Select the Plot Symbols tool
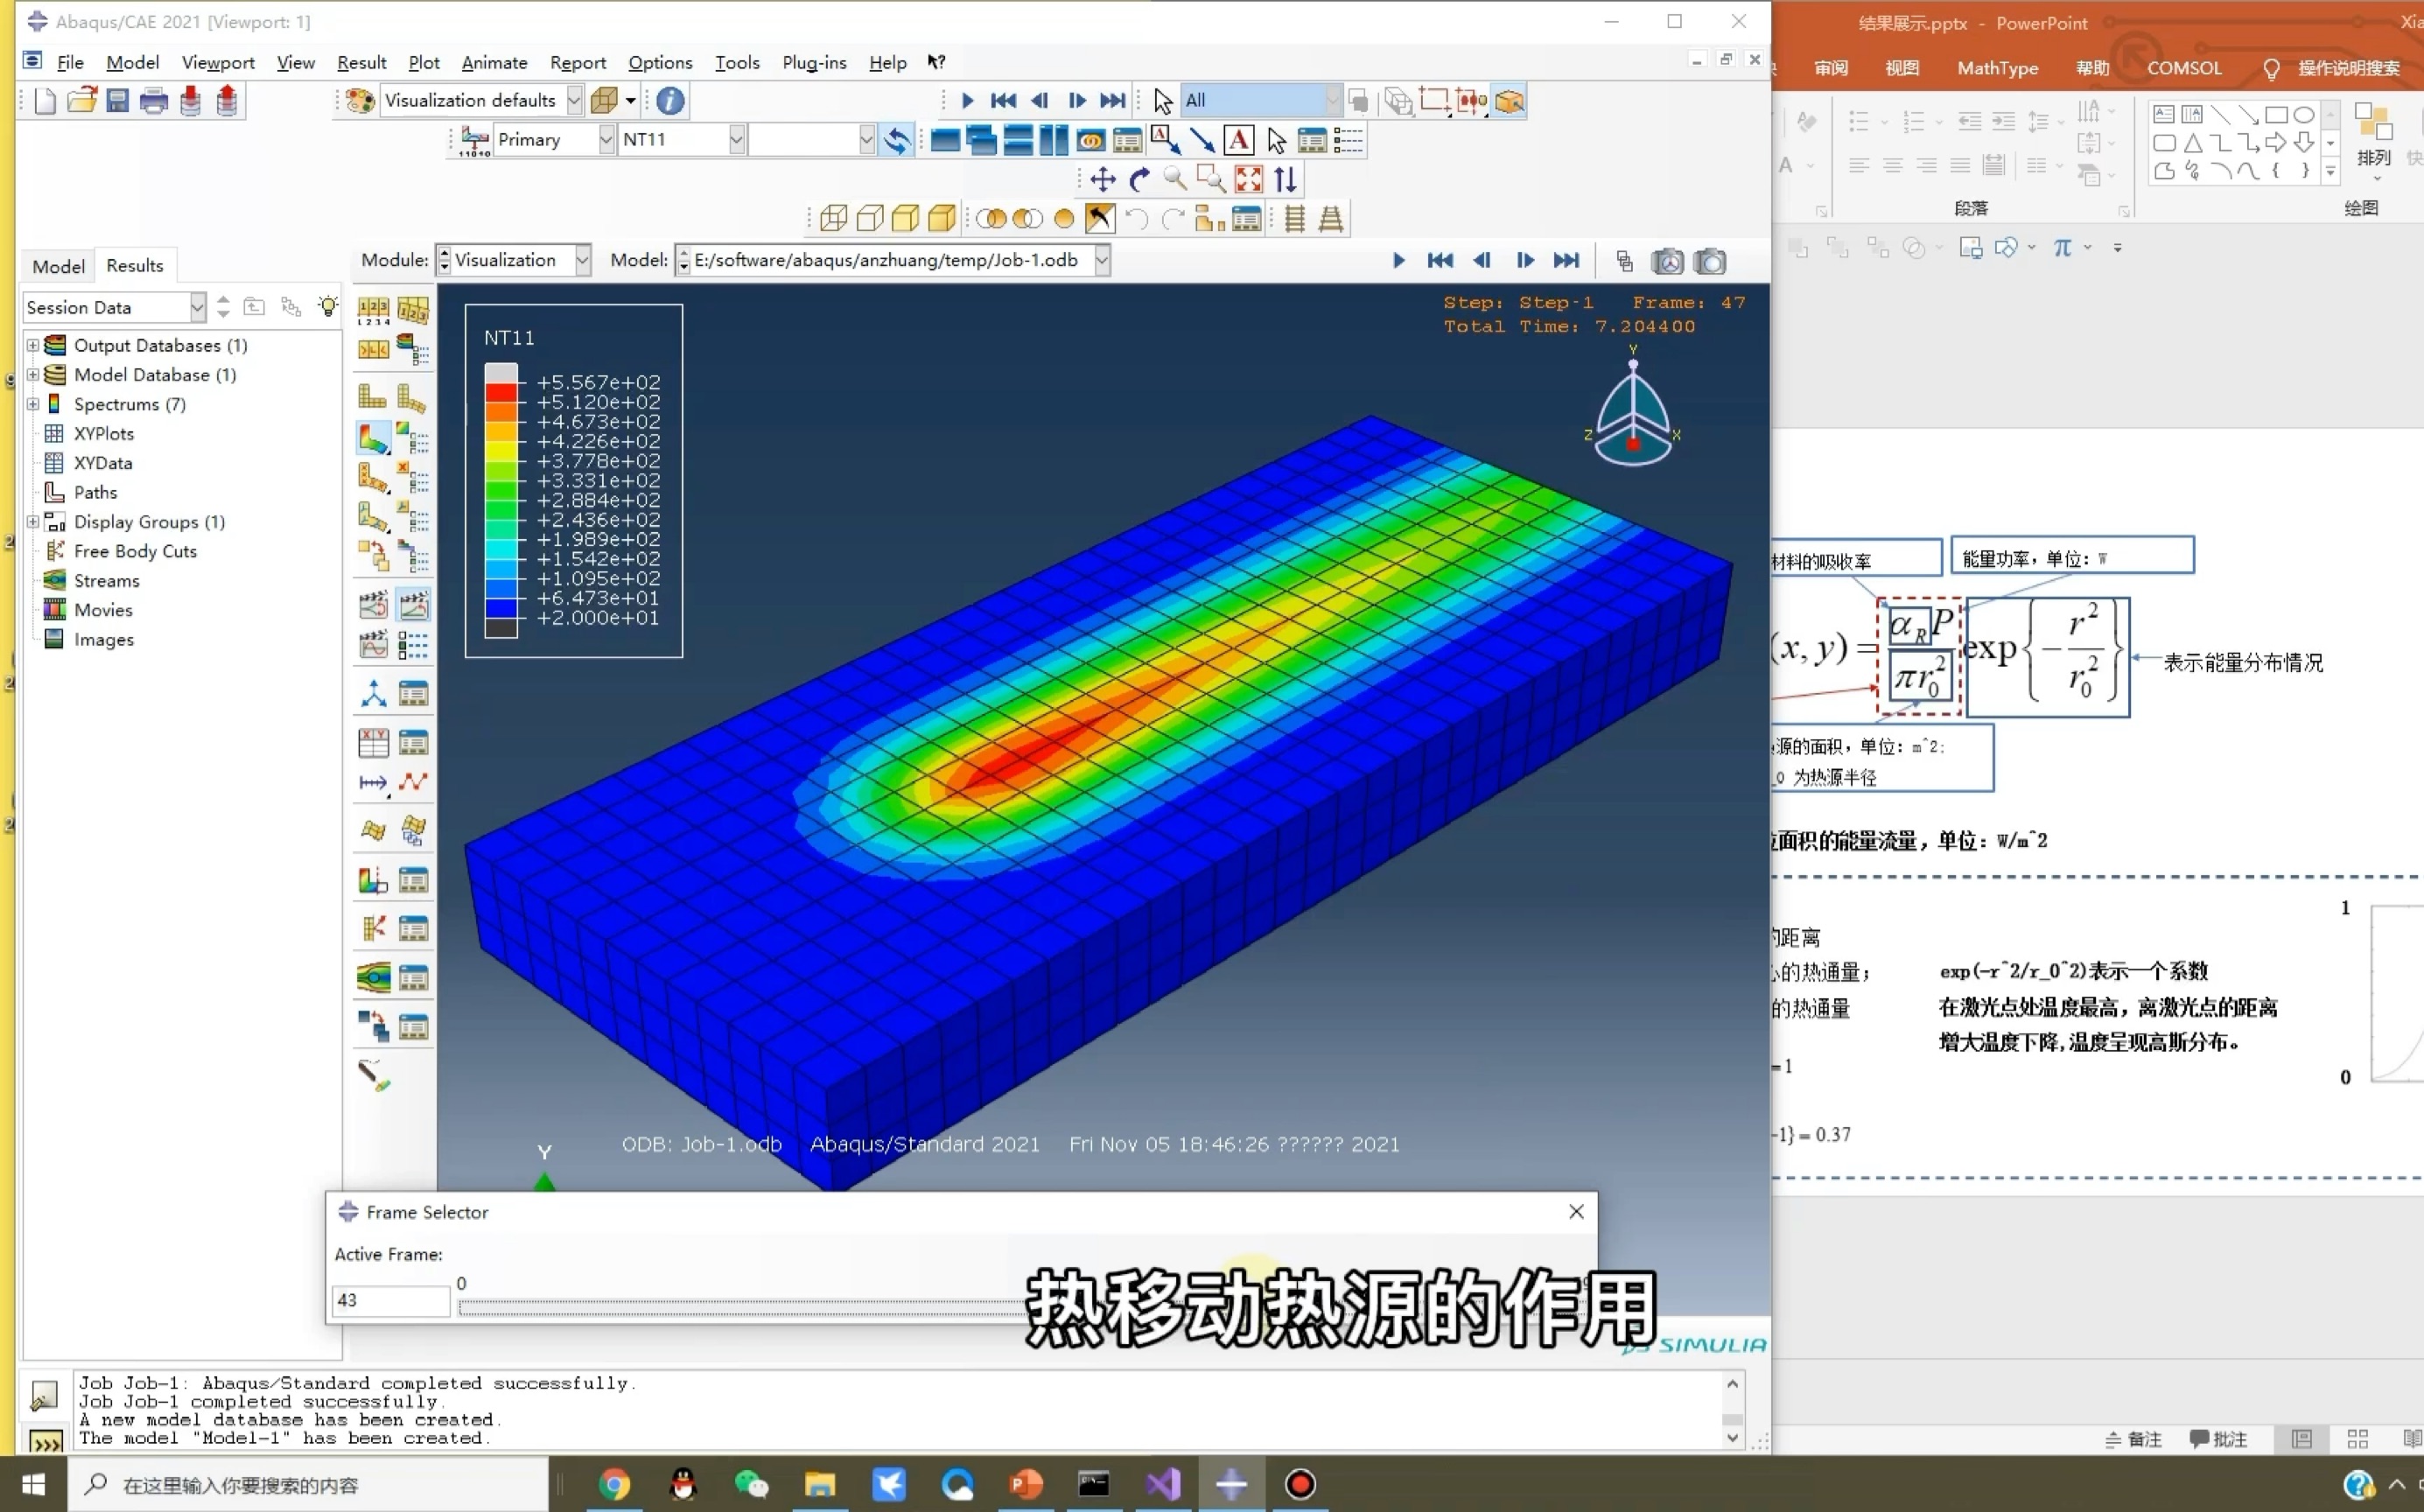 373,478
